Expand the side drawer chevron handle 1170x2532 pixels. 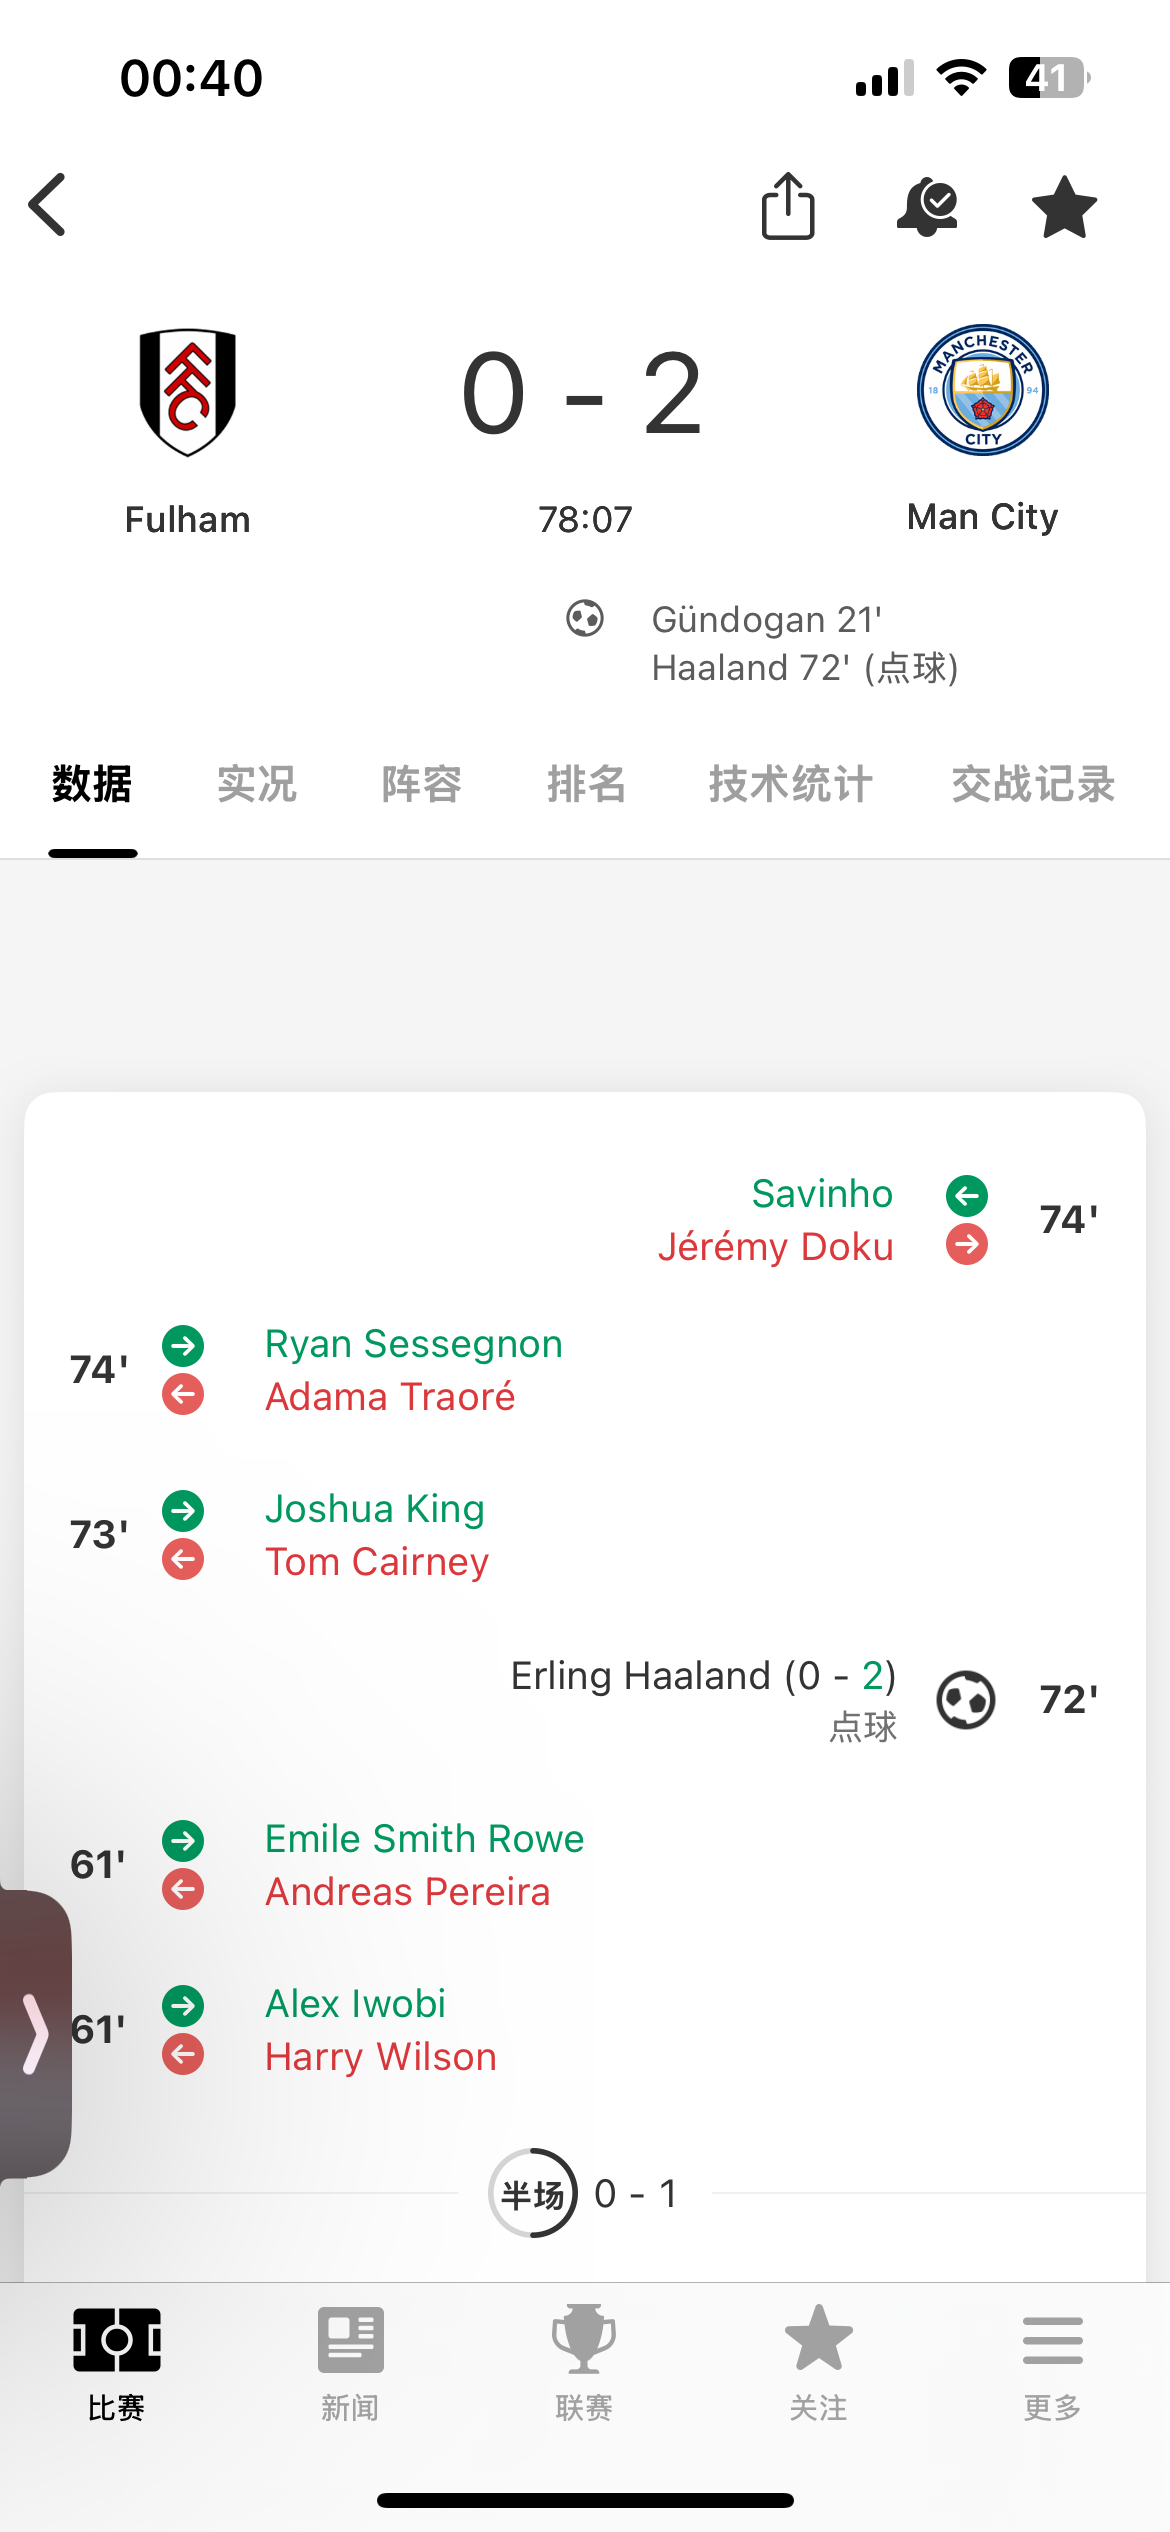(35, 2034)
